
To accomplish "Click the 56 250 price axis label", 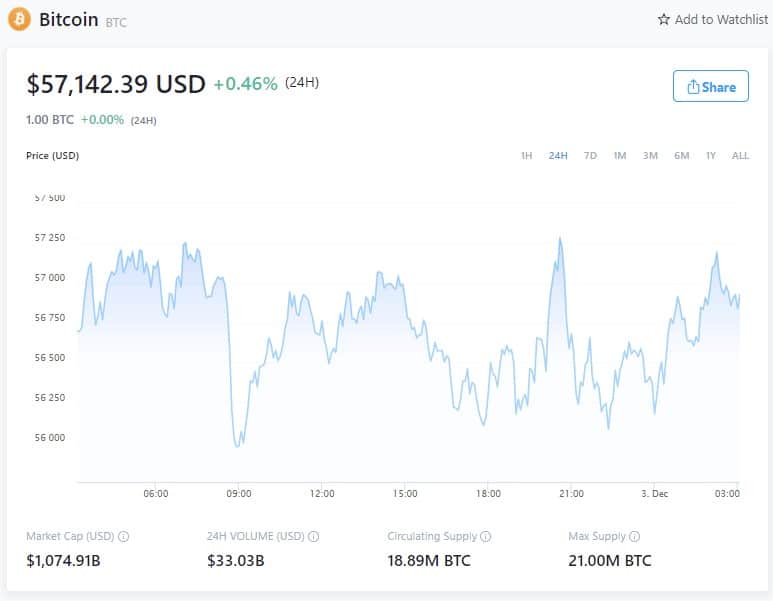I will pos(50,397).
